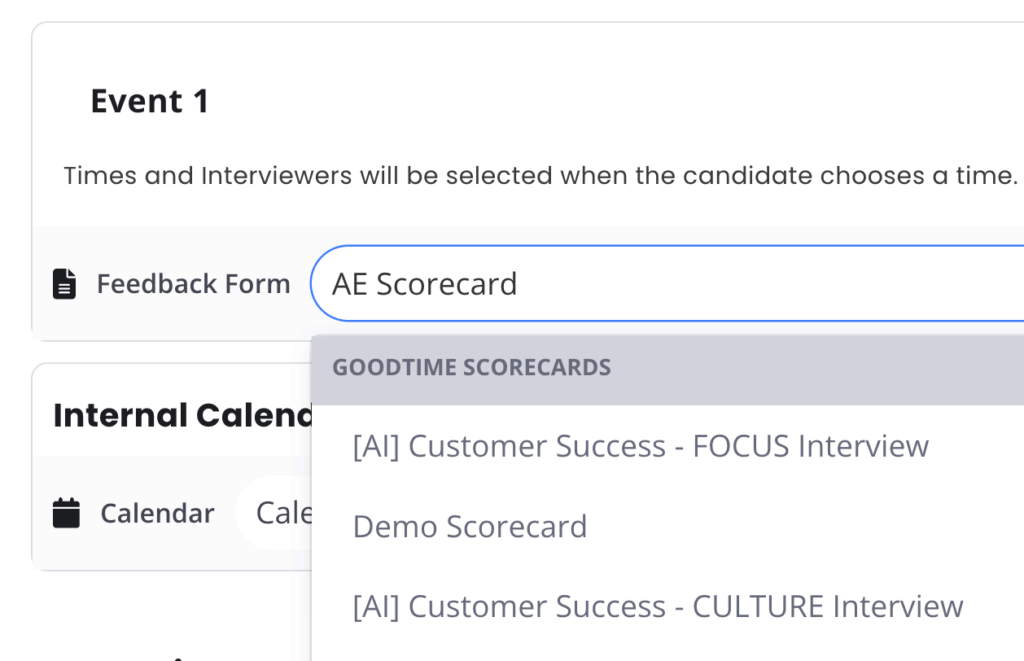Choose the Demo Scorecard option
1024x661 pixels.
[470, 527]
